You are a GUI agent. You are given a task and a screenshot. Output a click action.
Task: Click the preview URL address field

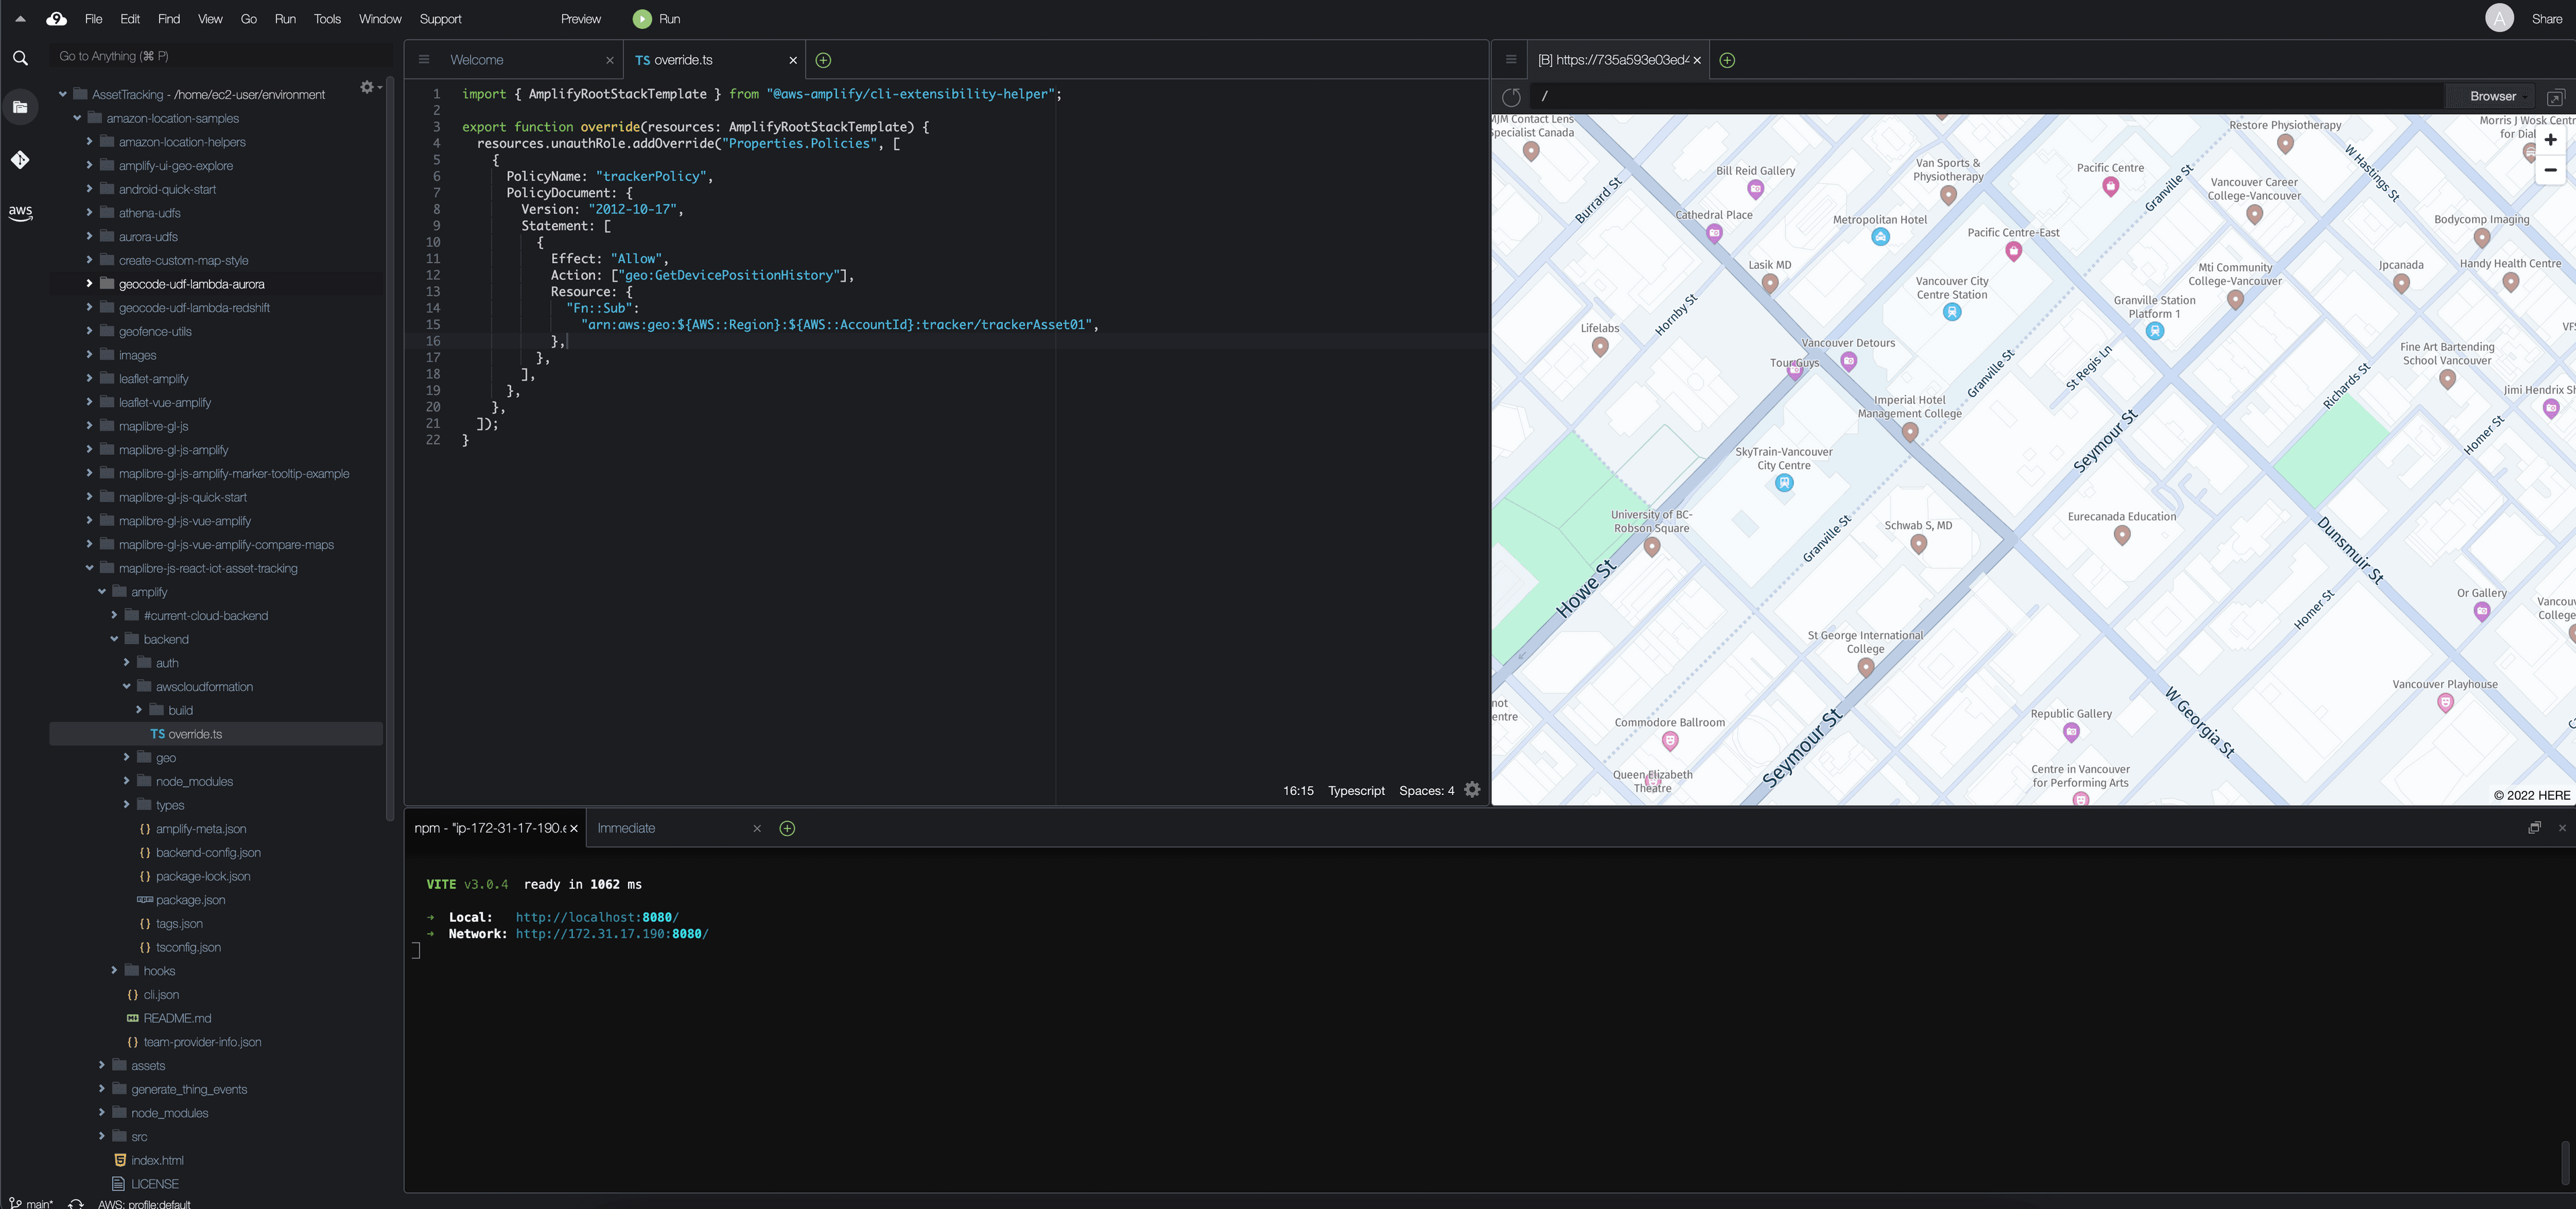[x=1986, y=97]
